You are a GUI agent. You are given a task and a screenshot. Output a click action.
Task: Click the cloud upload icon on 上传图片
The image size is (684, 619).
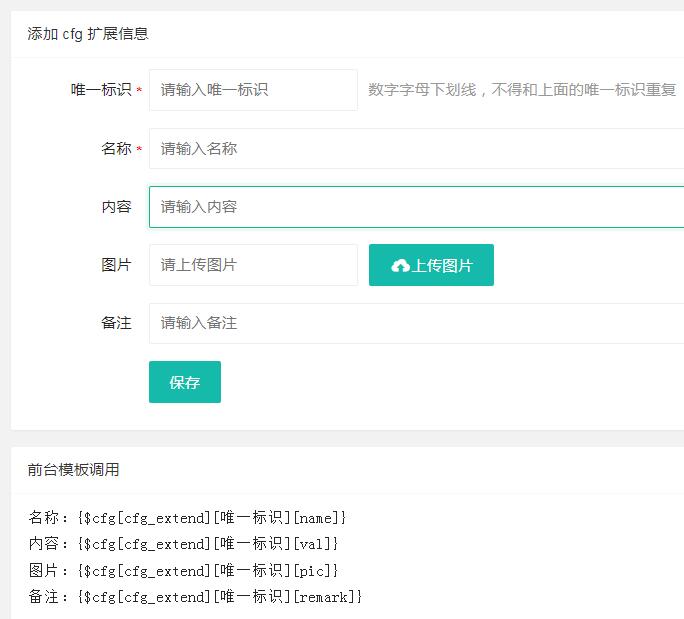click(x=400, y=266)
